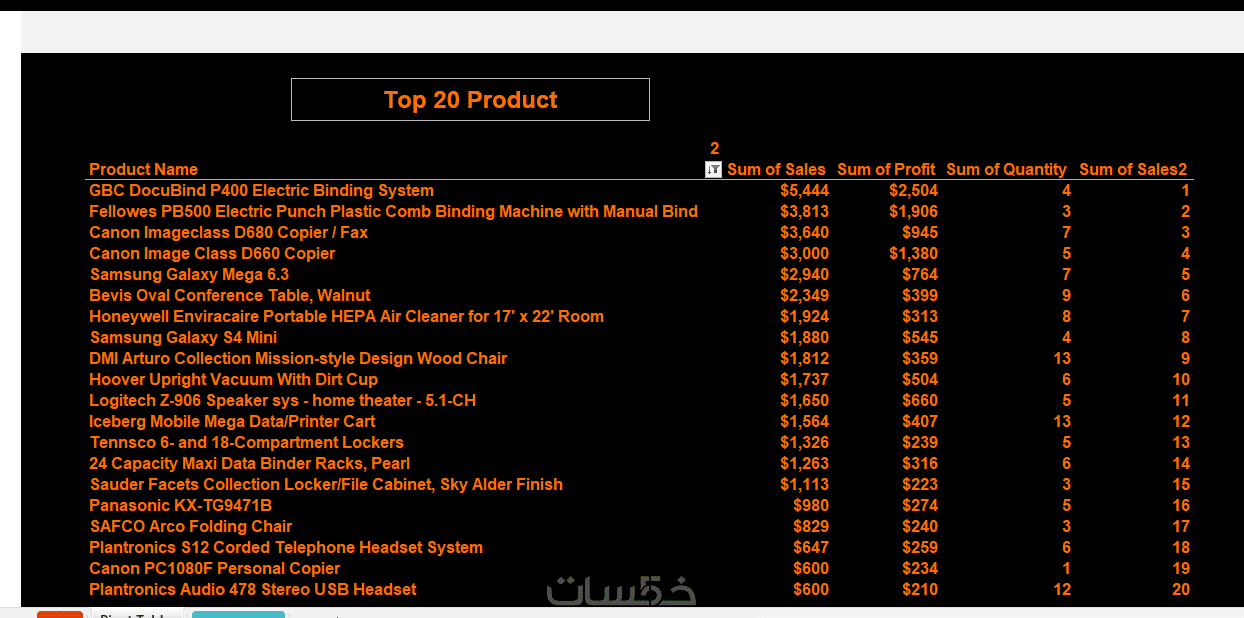The image size is (1244, 618).
Task: Select the $660 profit cell
Action: click(x=920, y=401)
